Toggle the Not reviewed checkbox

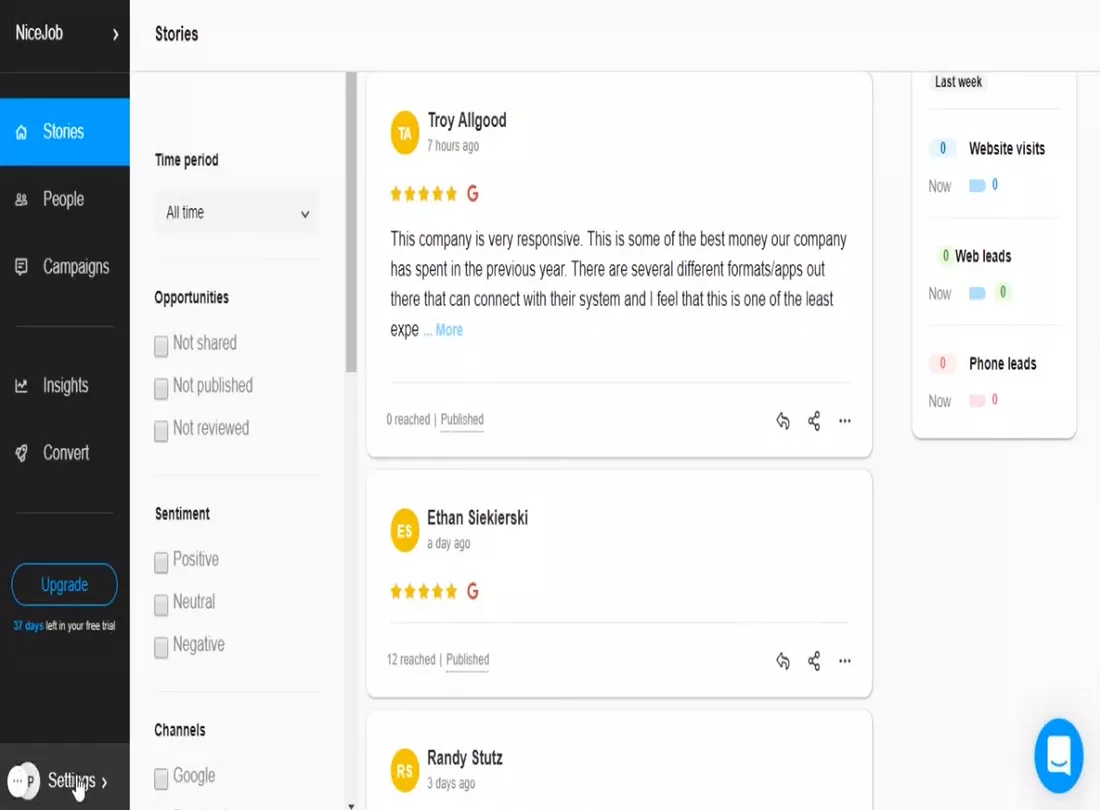click(x=161, y=431)
